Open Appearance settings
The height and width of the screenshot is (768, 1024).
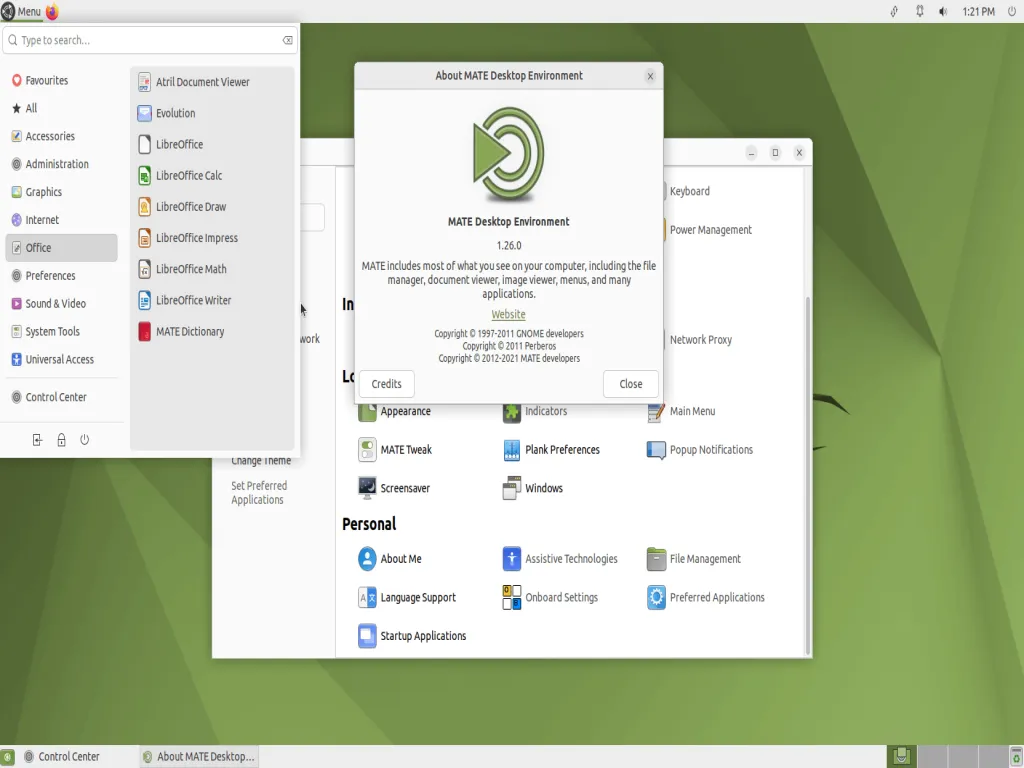[x=394, y=411]
